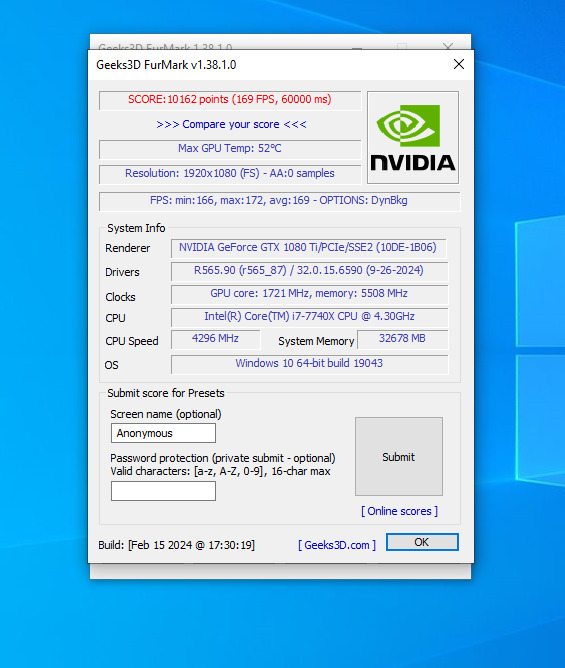Viewport: 565px width, 668px height.
Task: Close the FurMark score dialog
Action: coord(458,64)
